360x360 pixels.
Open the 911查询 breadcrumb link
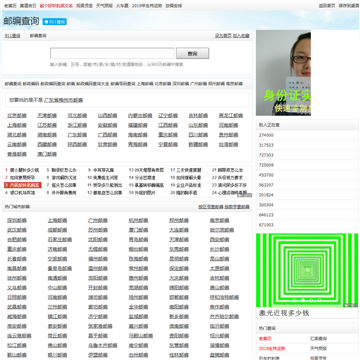[12, 36]
